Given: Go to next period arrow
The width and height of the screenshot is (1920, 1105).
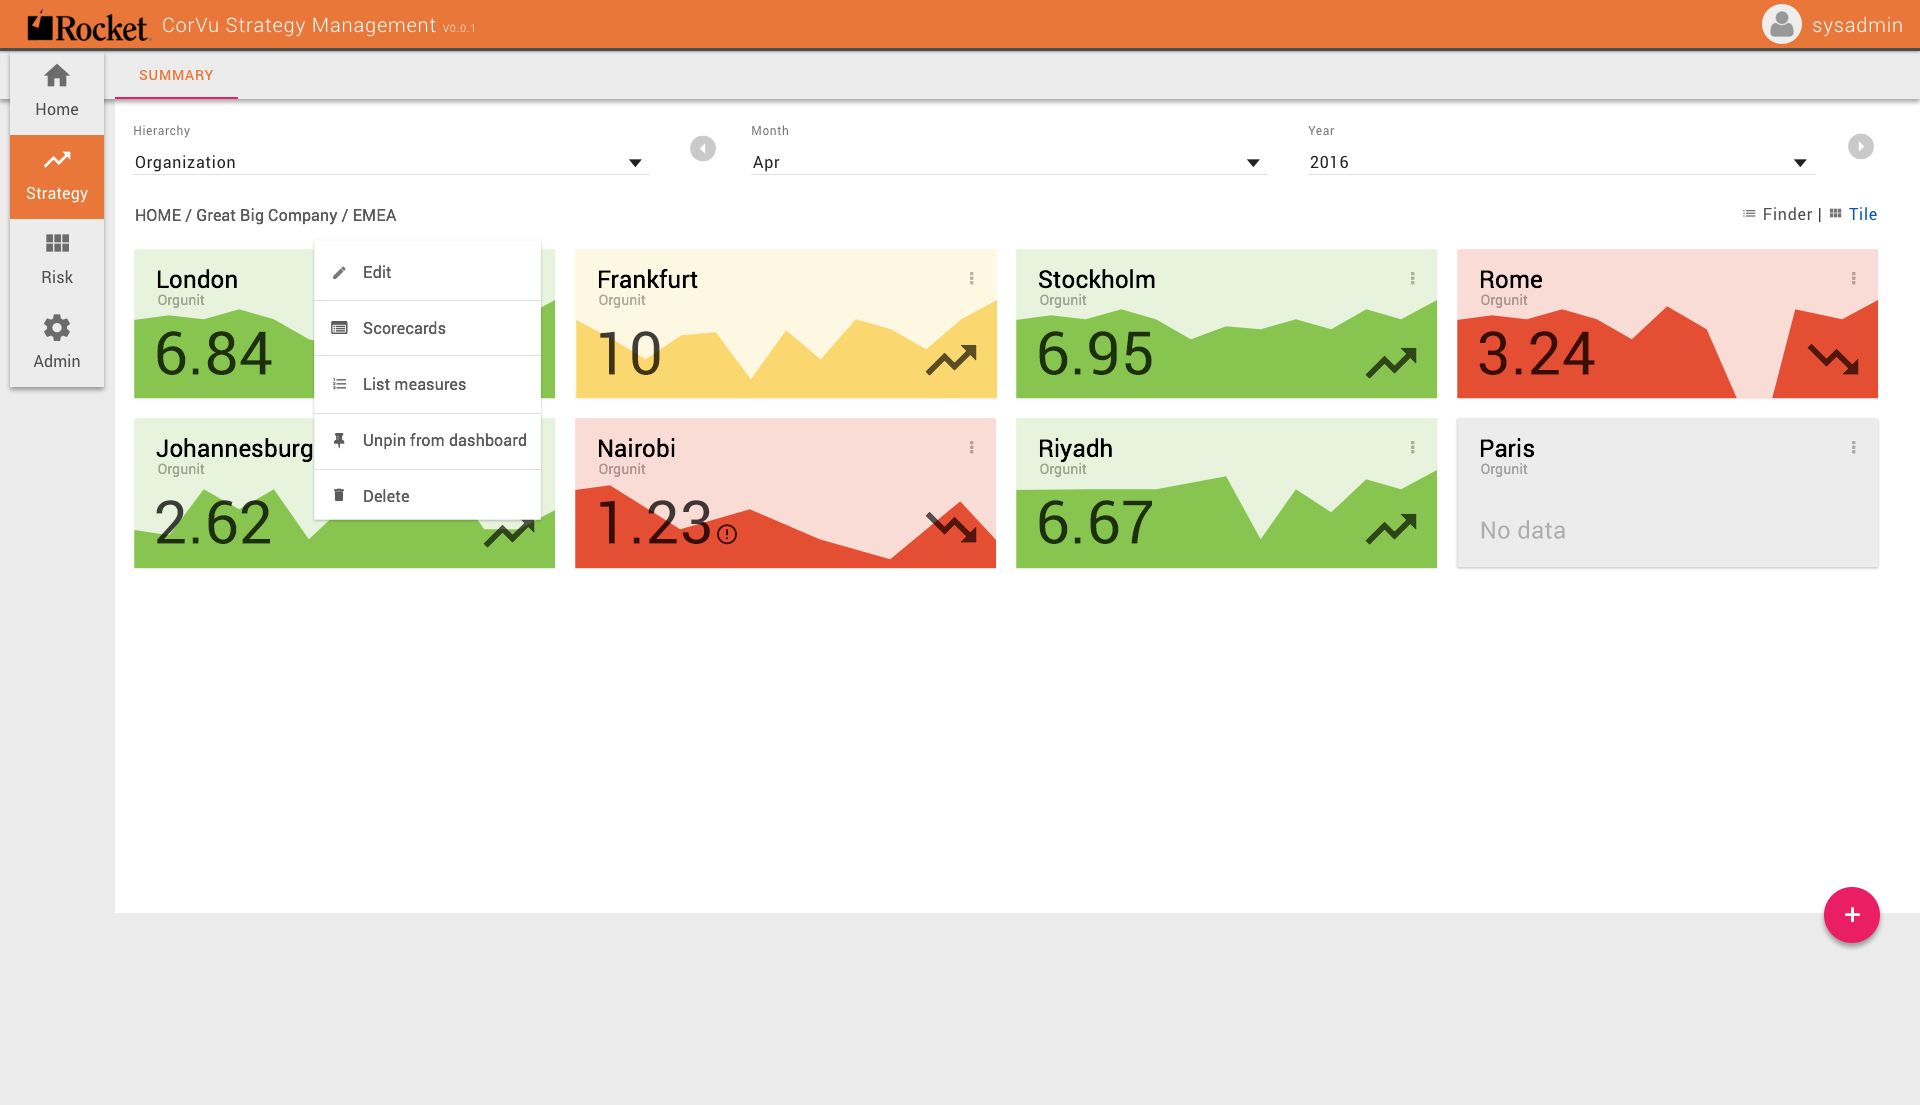Looking at the screenshot, I should (1860, 146).
